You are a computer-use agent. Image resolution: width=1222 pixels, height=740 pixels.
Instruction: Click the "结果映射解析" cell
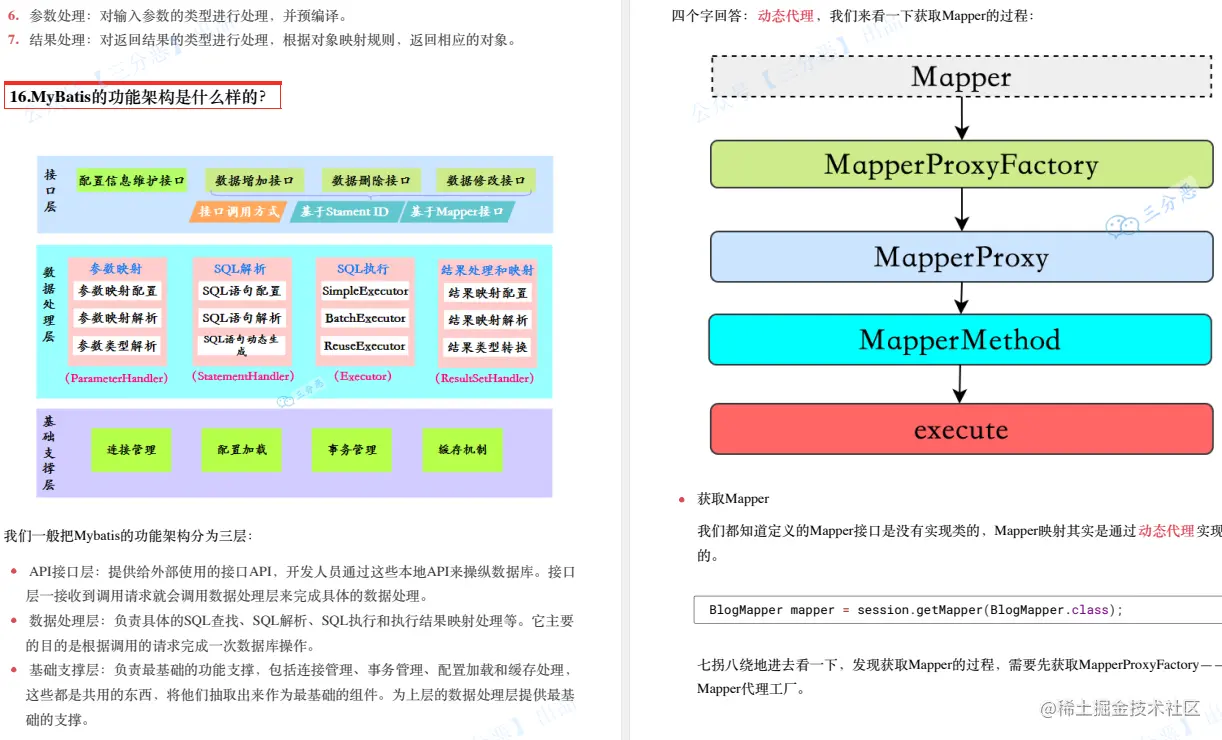click(488, 320)
